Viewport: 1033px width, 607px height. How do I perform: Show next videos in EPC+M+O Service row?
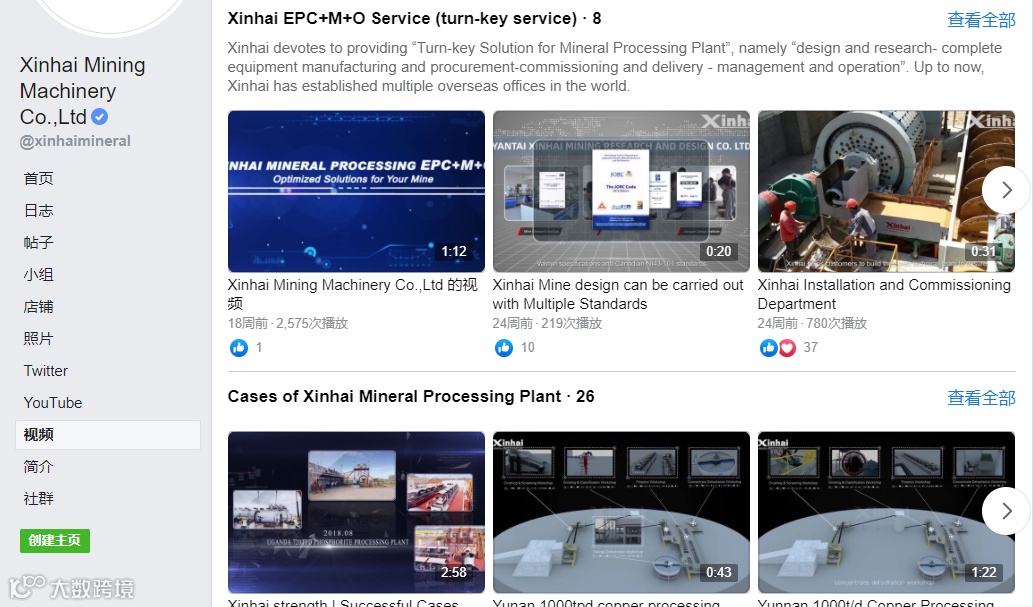(1006, 190)
